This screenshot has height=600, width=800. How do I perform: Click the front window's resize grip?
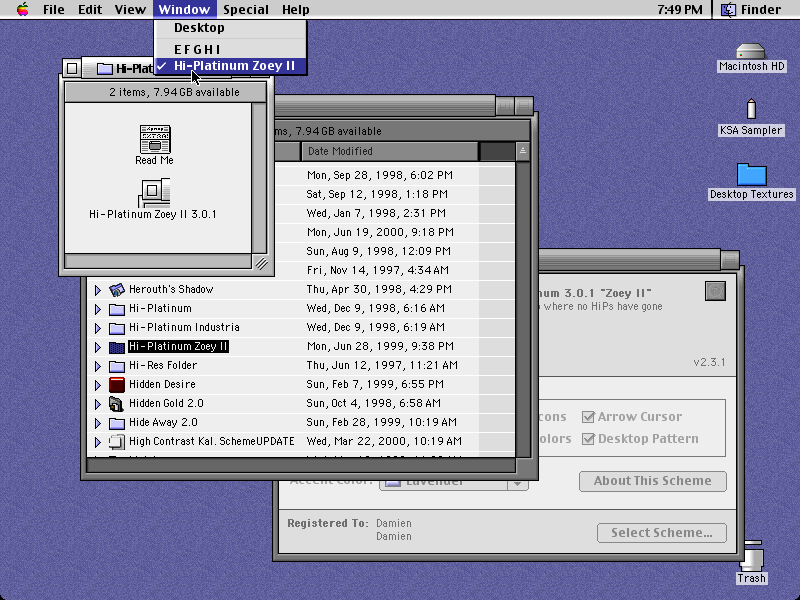point(261,263)
